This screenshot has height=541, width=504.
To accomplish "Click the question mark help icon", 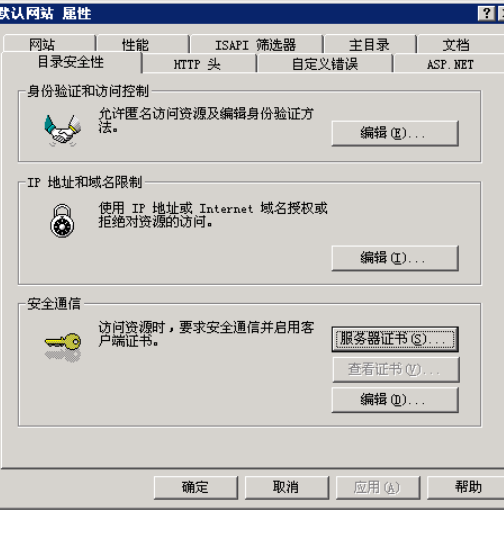I will (x=486, y=14).
